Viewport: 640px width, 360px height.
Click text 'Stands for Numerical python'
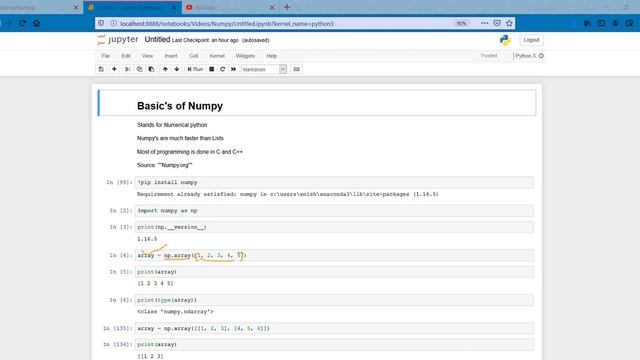click(172, 125)
